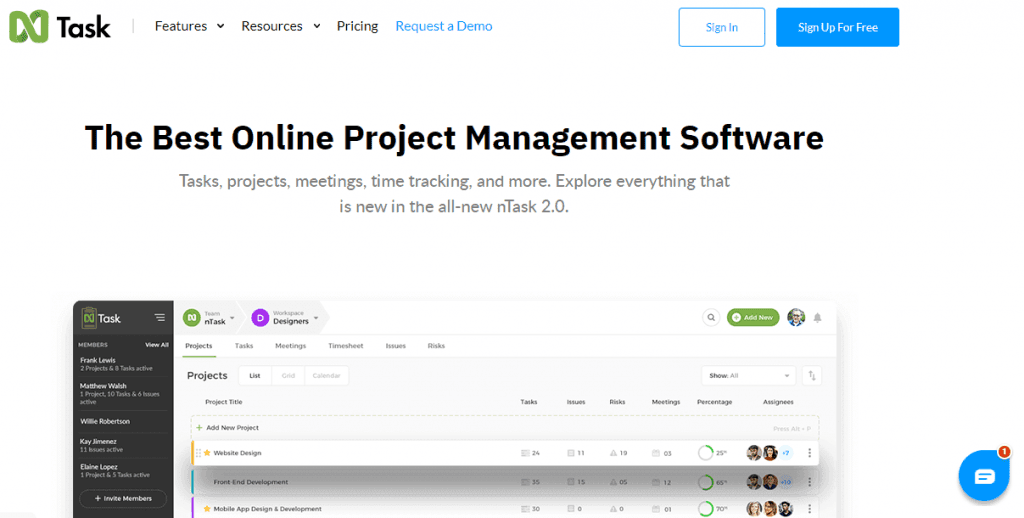Image resolution: width=1024 pixels, height=518 pixels.
Task: Click the search magnifier icon
Action: tap(711, 317)
